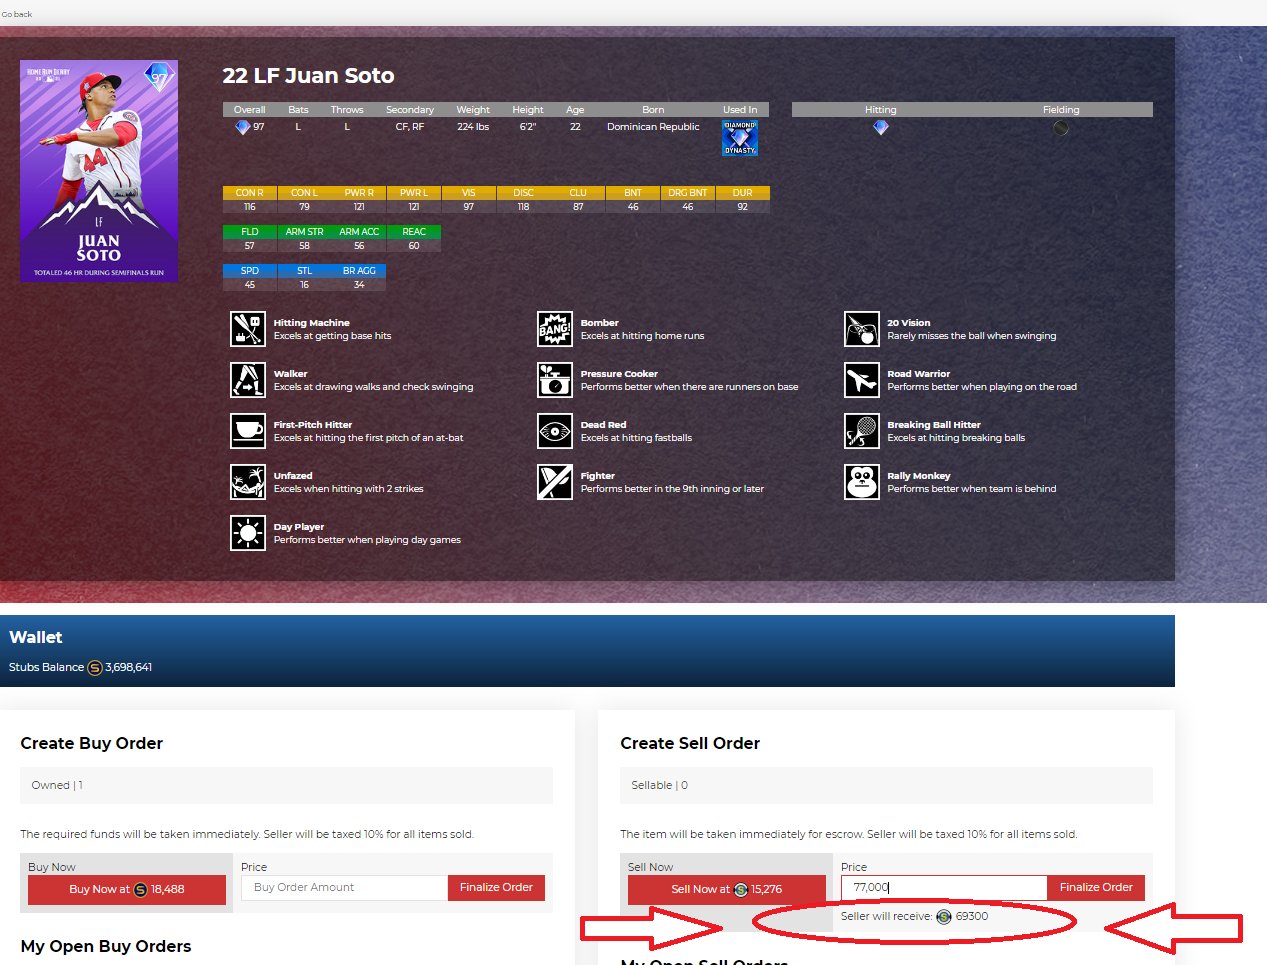Focus the Buy Order Amount field
Image resolution: width=1267 pixels, height=965 pixels.
pyautogui.click(x=345, y=887)
